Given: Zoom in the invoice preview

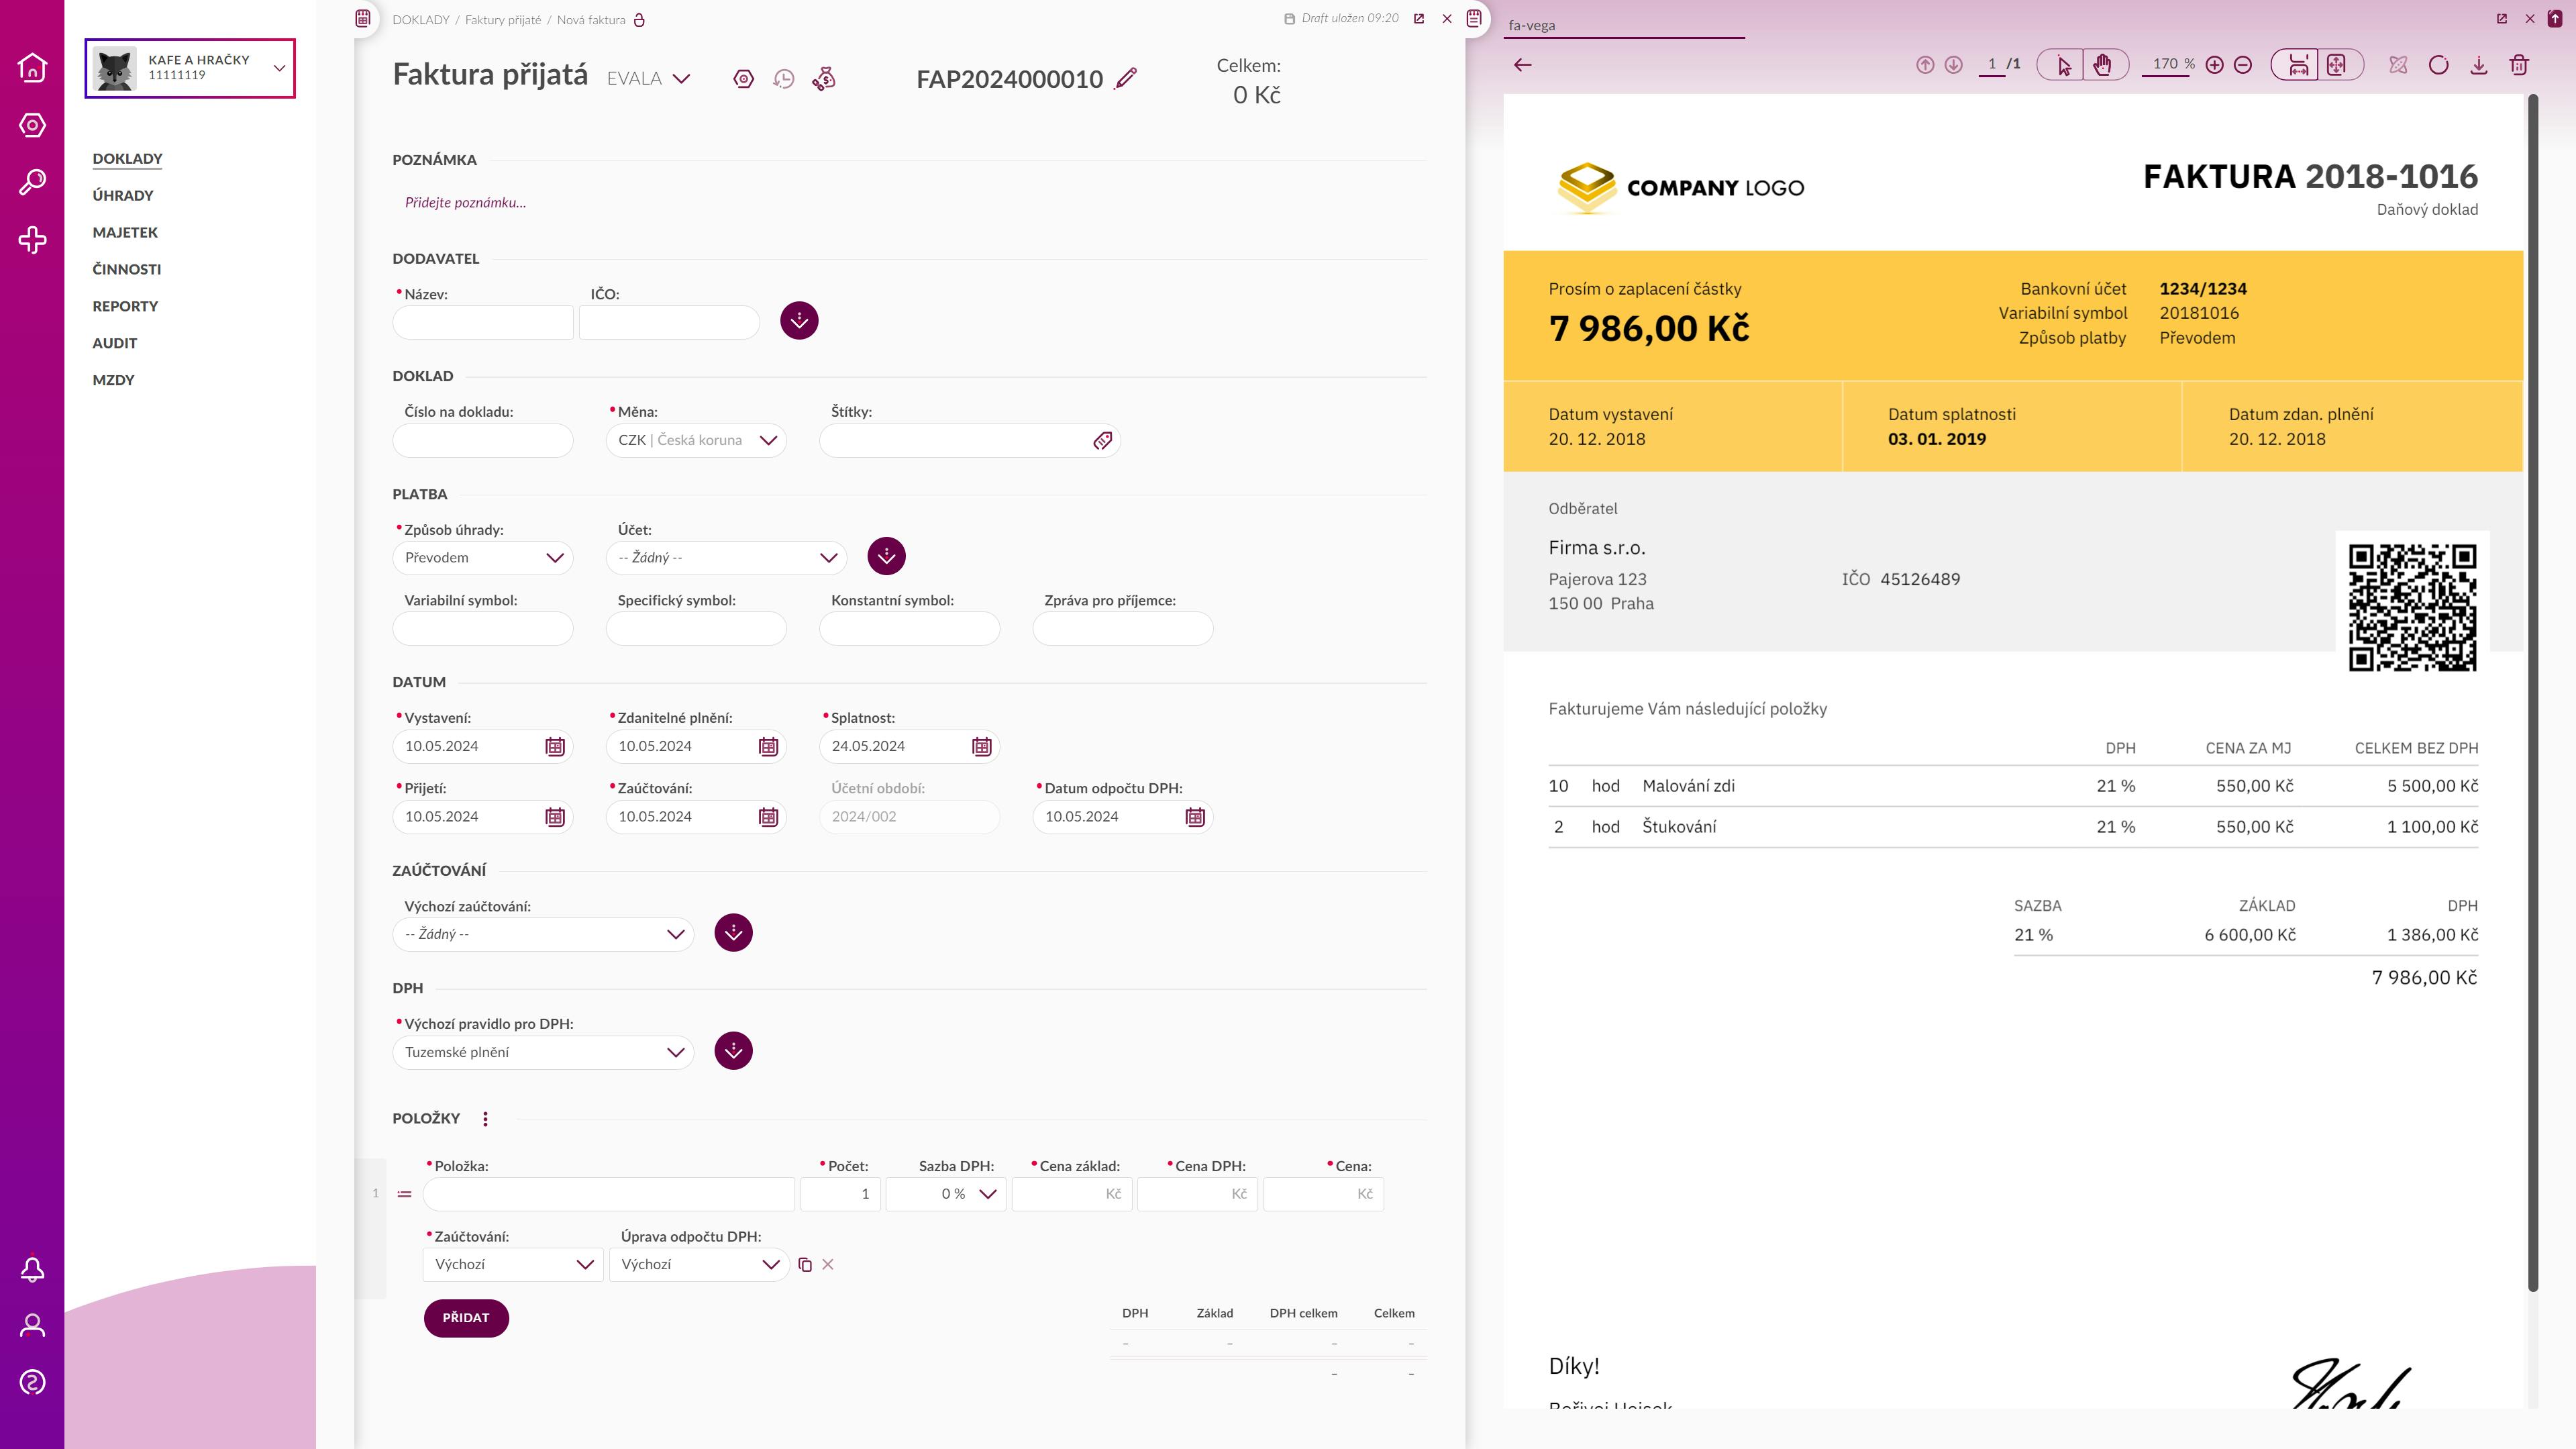Looking at the screenshot, I should coord(2214,65).
